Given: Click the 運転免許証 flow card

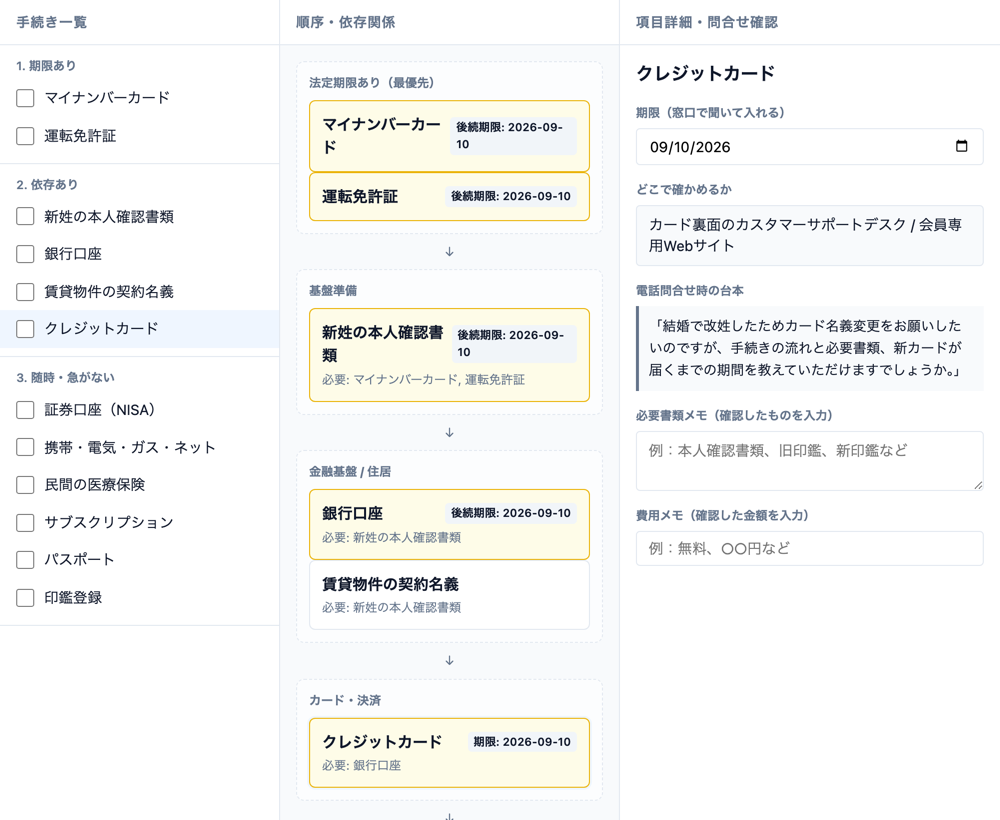Looking at the screenshot, I should pyautogui.click(x=449, y=196).
